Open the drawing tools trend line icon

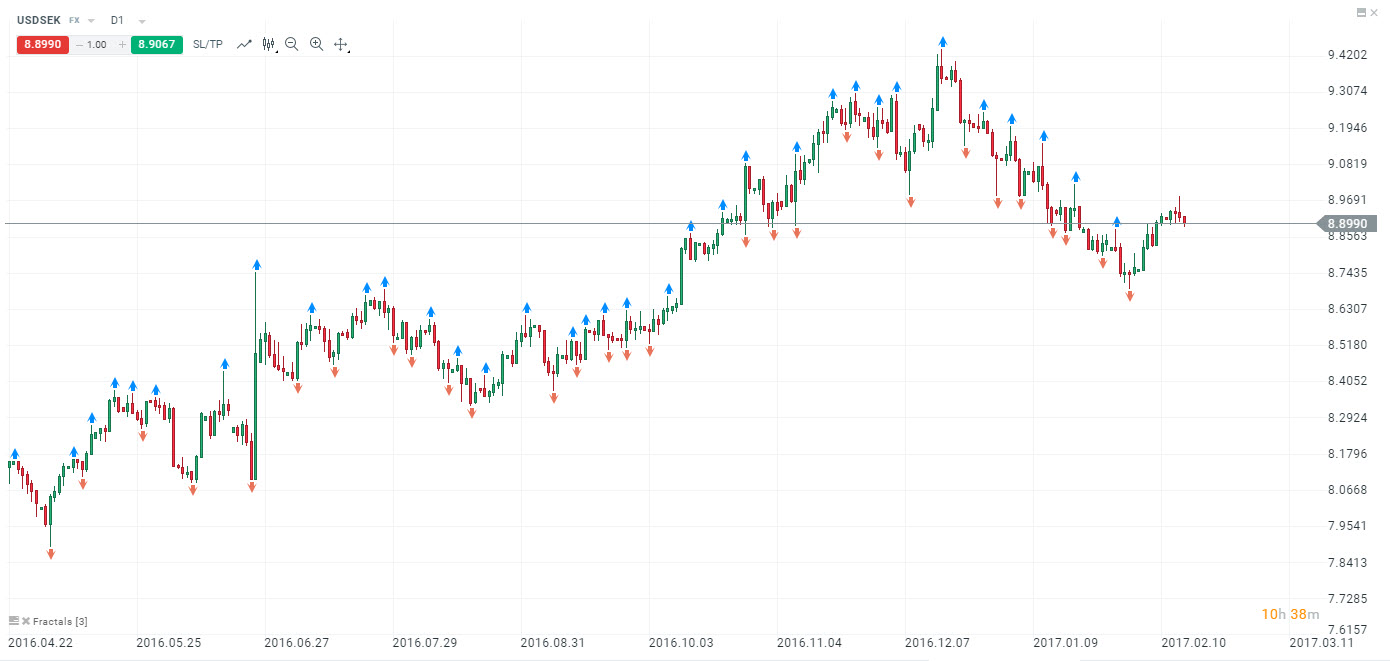point(244,44)
